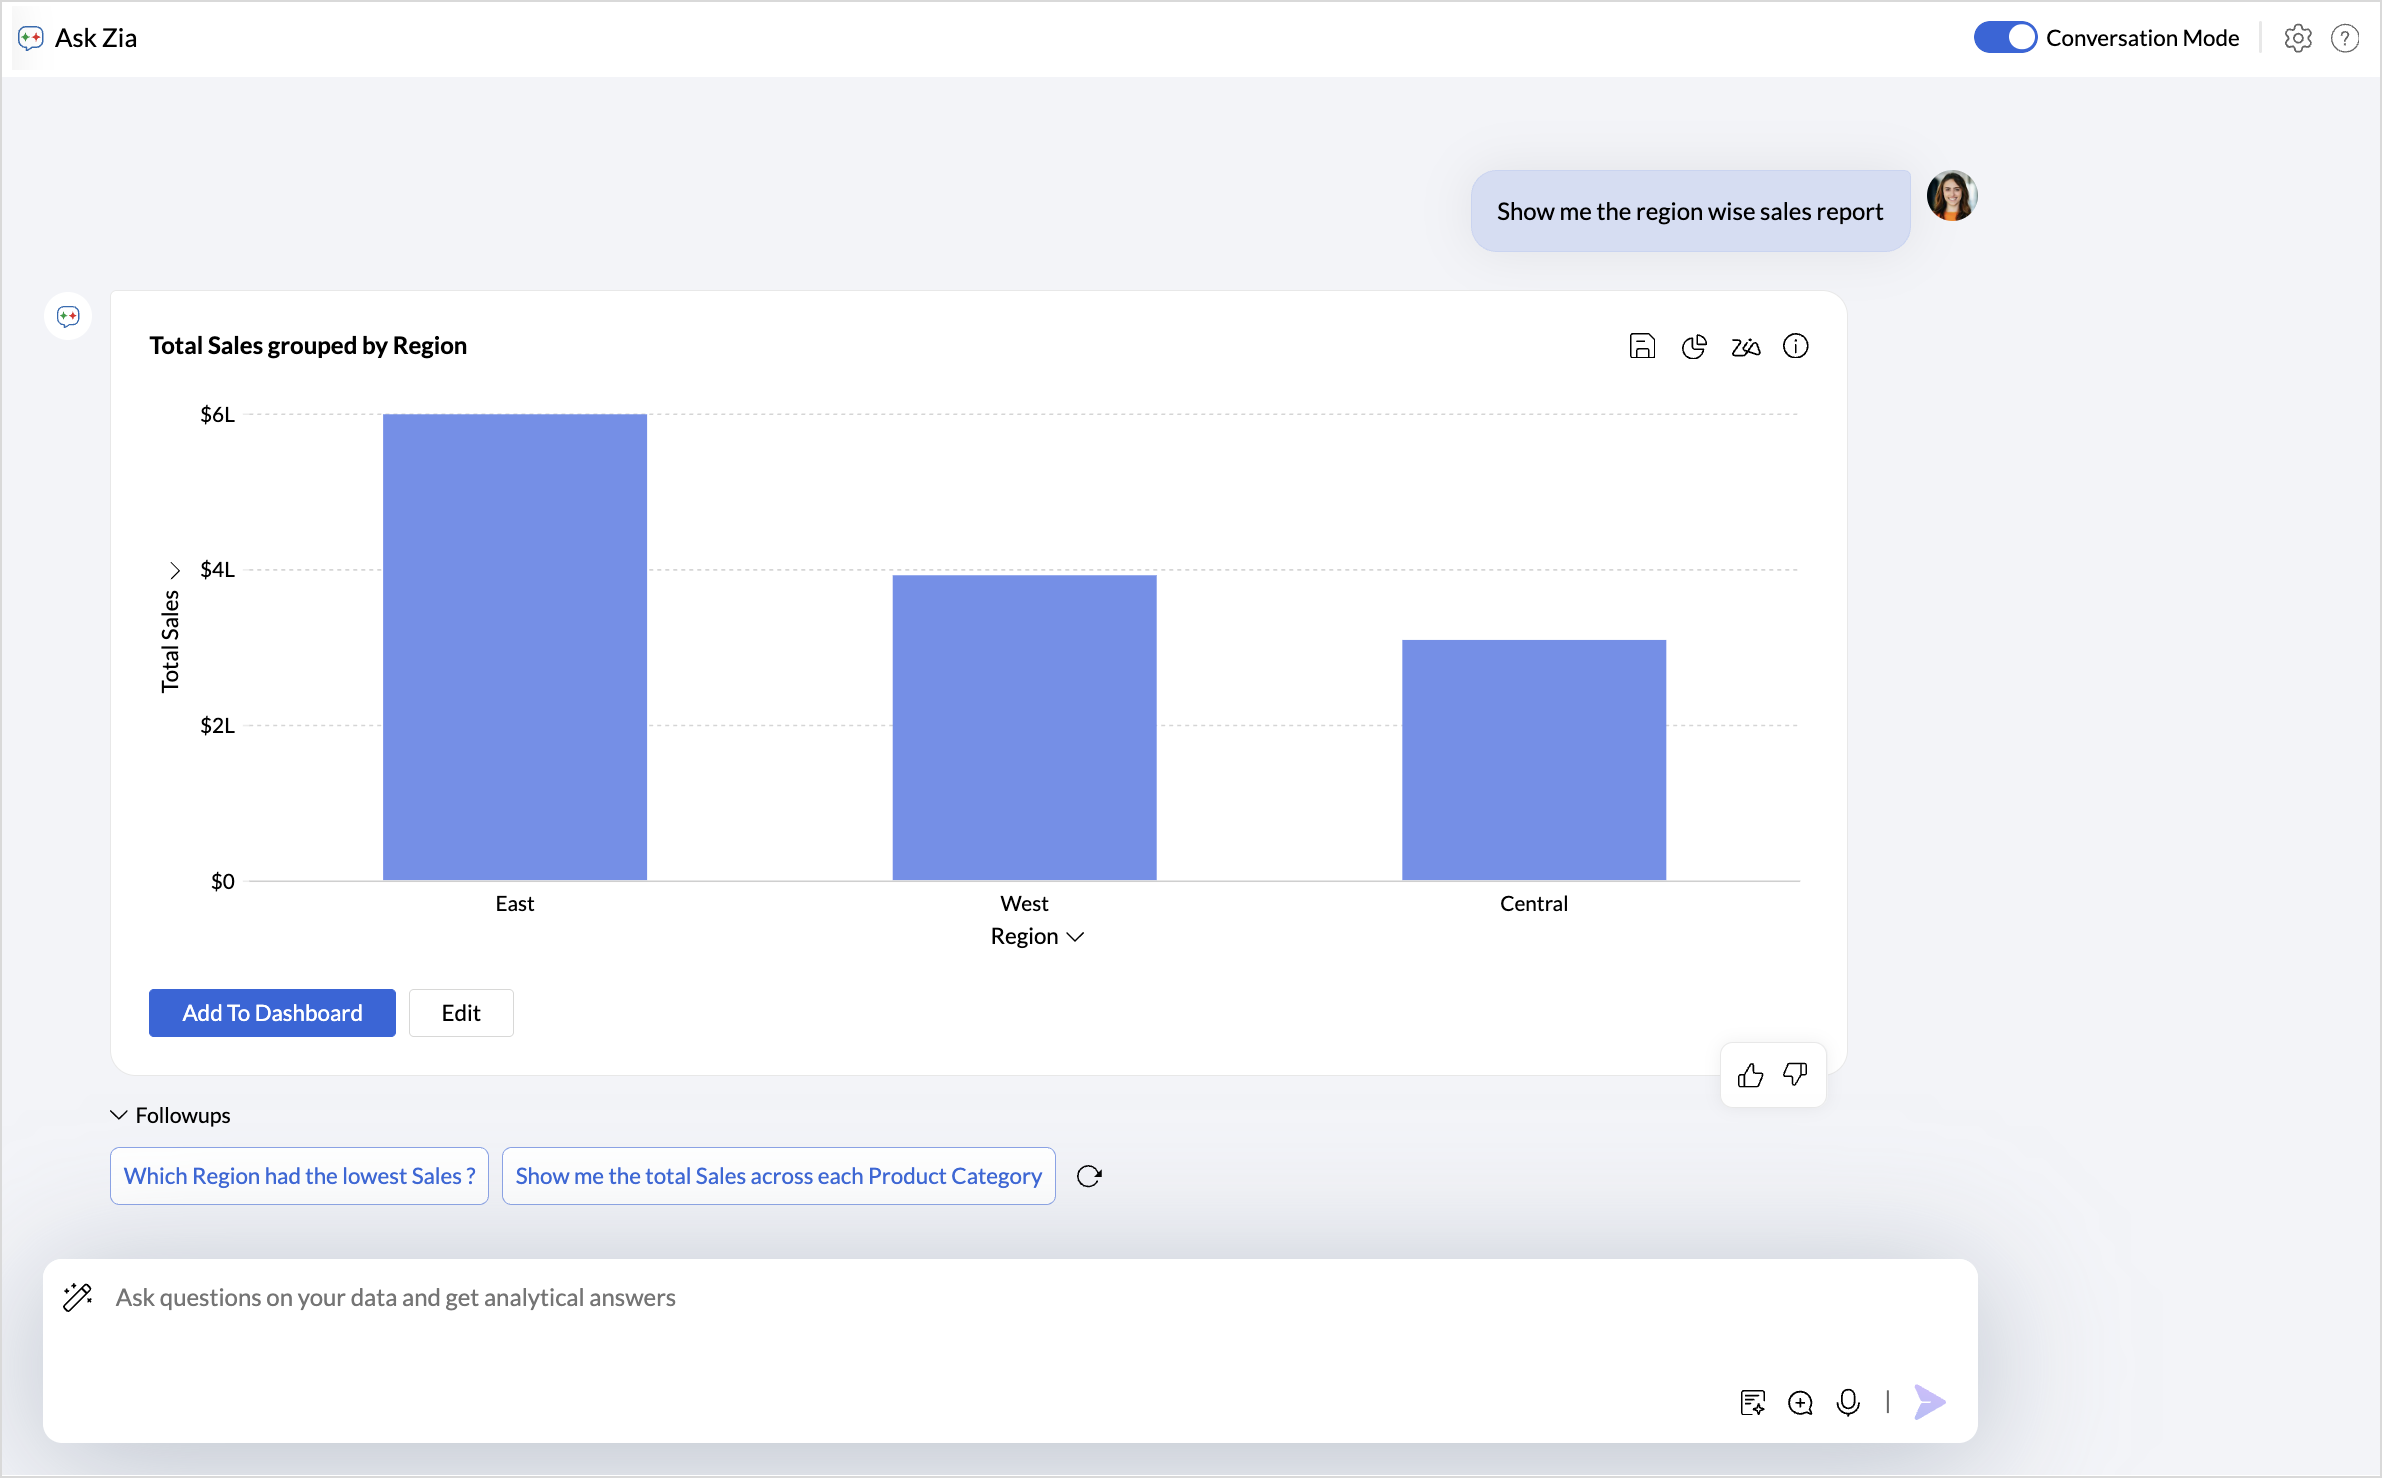Give a thumbs down to the response

tap(1795, 1075)
